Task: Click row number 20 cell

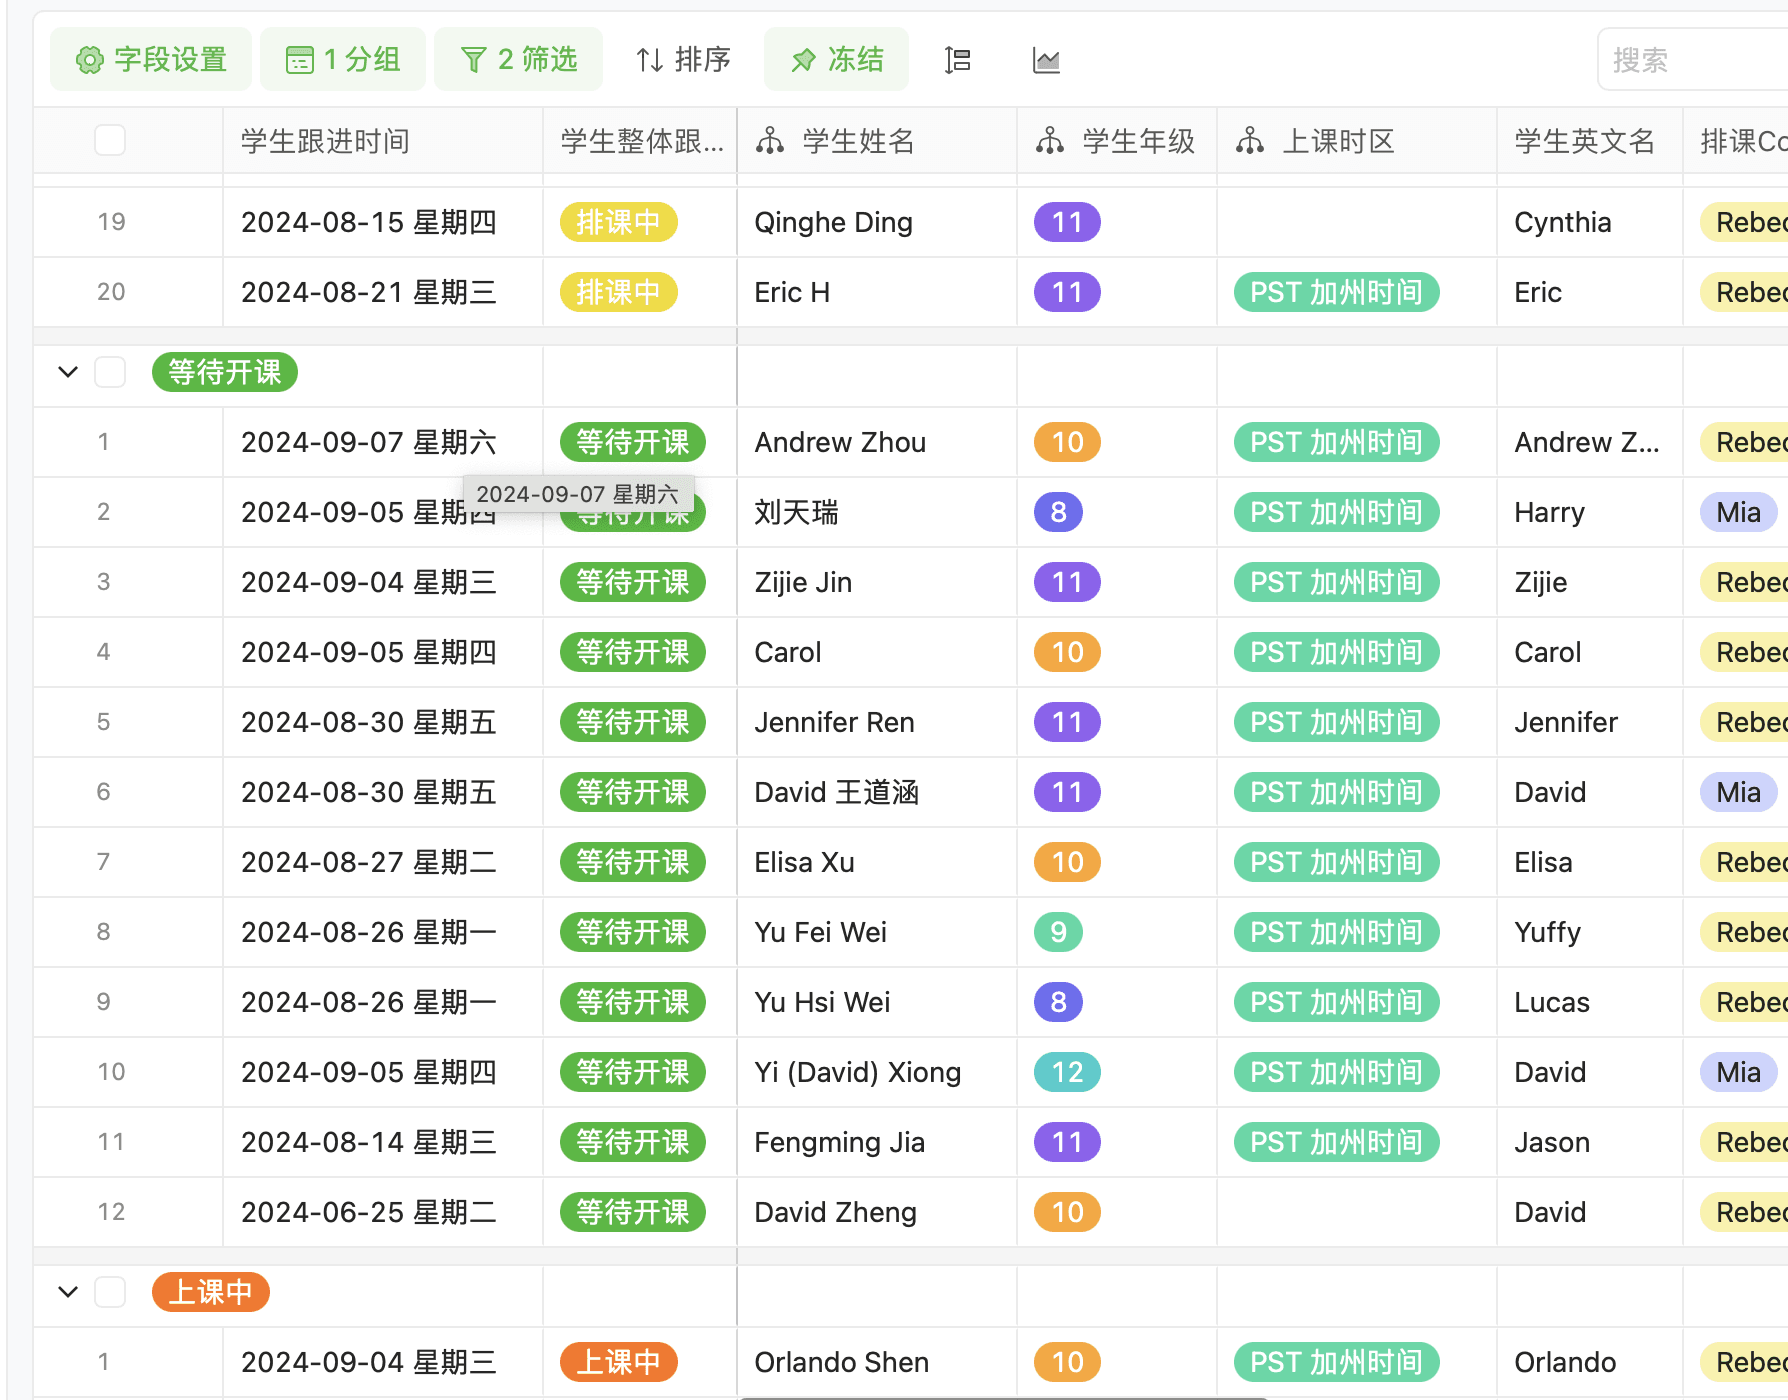Action: click(x=128, y=292)
